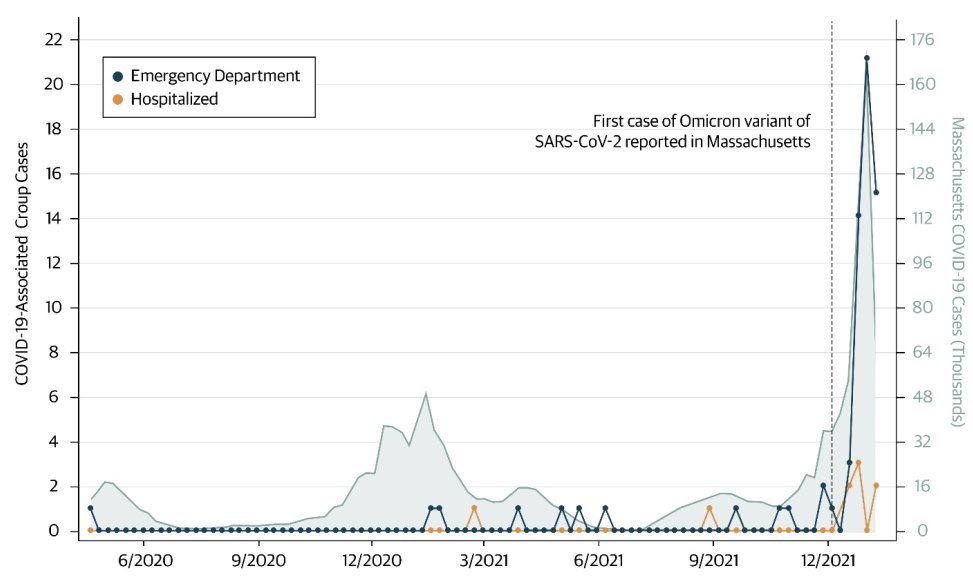Click the first Emergency Department point at far left

[91, 508]
